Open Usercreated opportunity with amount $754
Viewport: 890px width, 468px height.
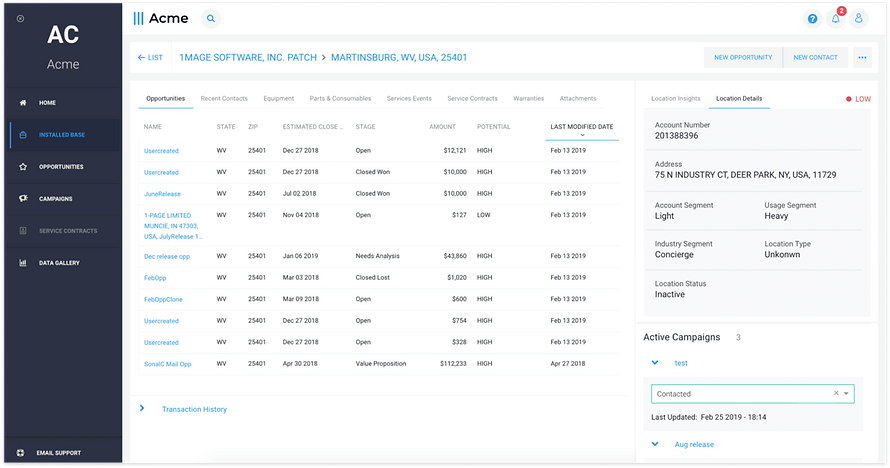pyautogui.click(x=161, y=321)
